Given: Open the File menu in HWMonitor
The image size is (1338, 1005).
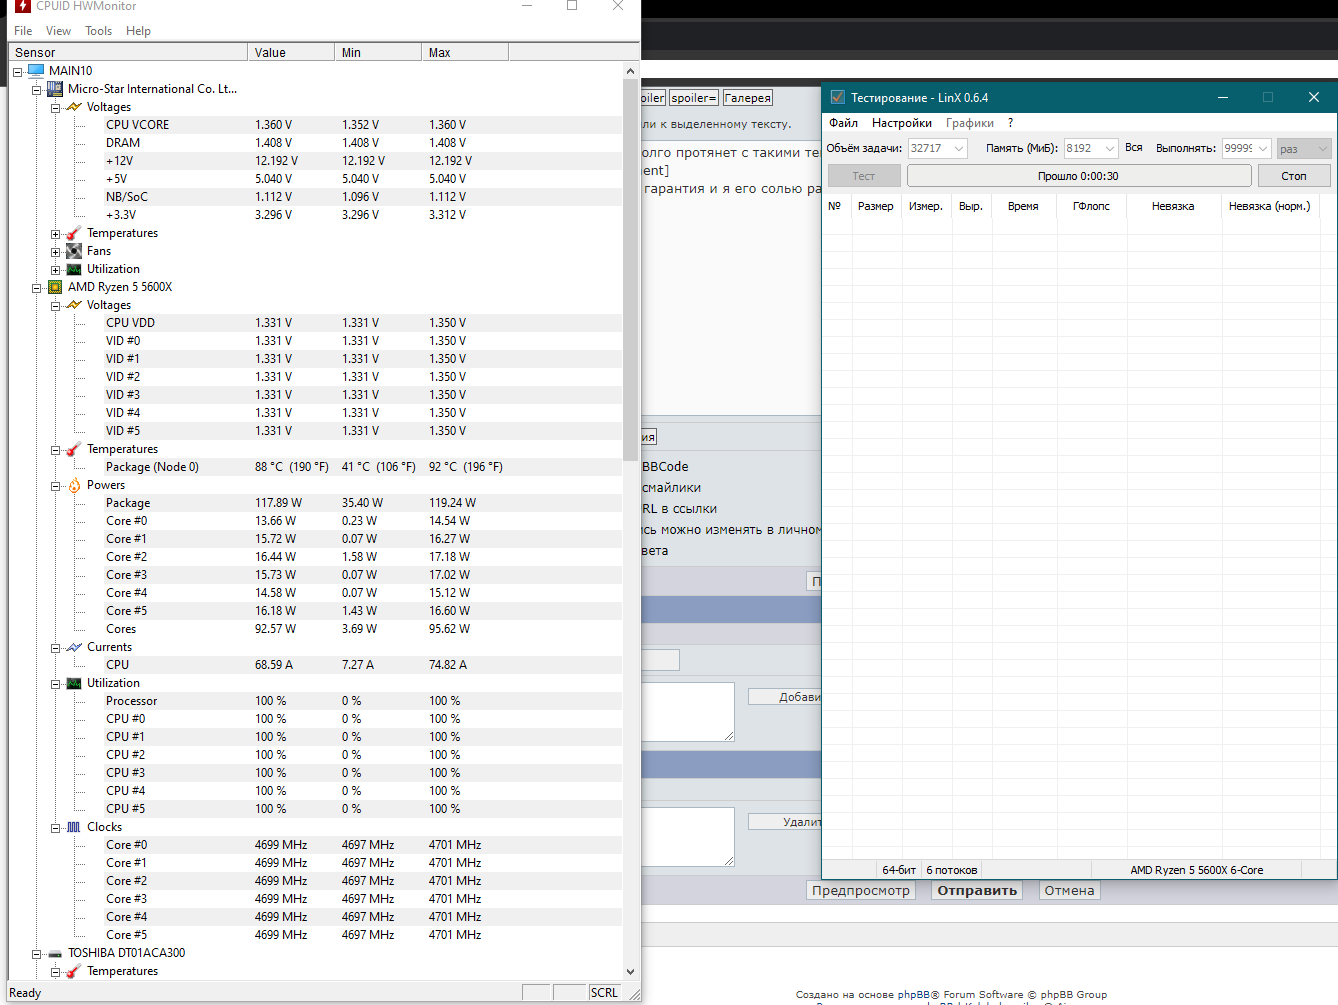Looking at the screenshot, I should coord(23,31).
